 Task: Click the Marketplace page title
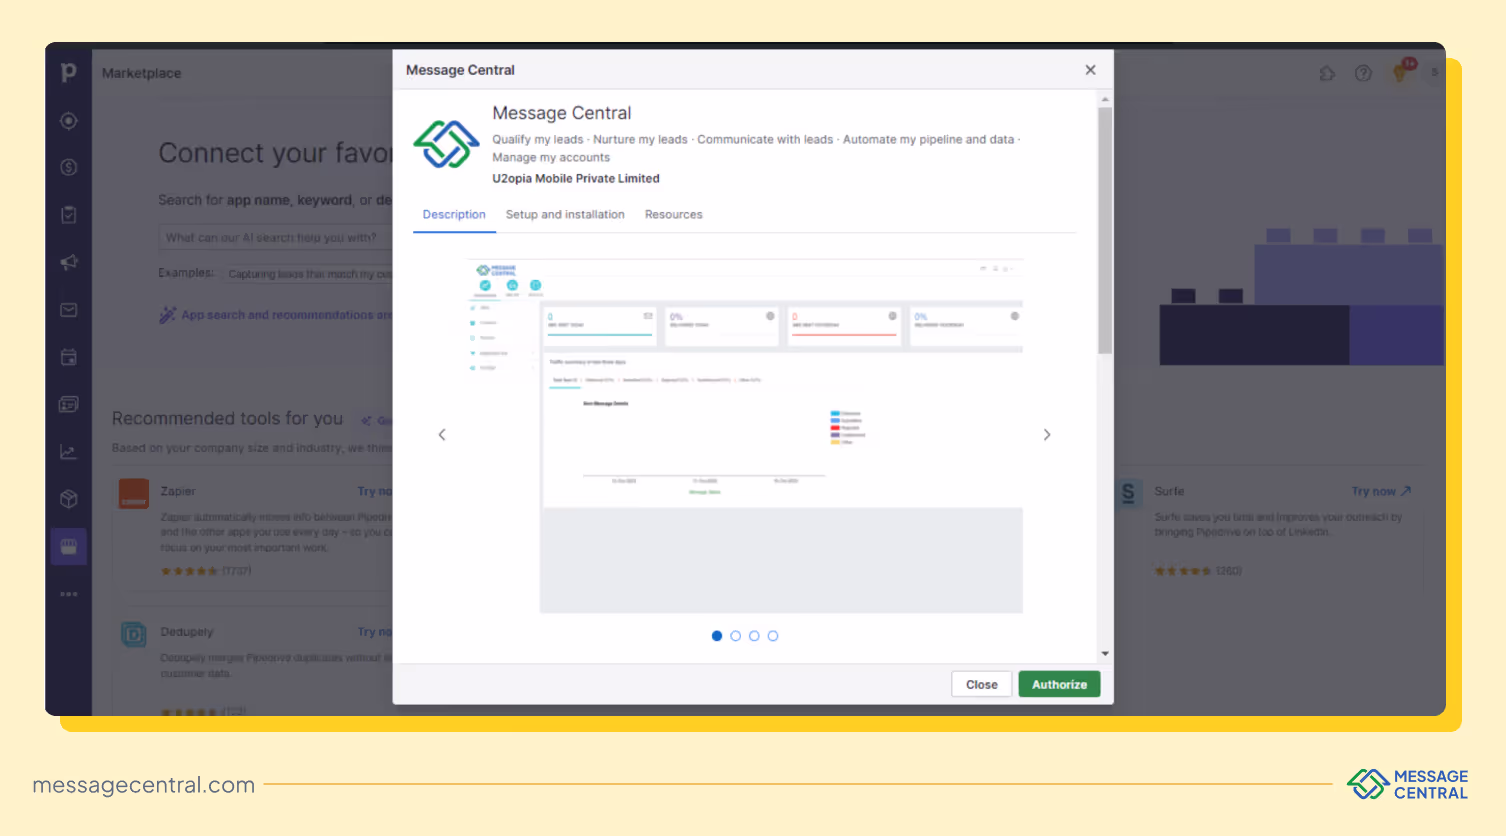[142, 73]
